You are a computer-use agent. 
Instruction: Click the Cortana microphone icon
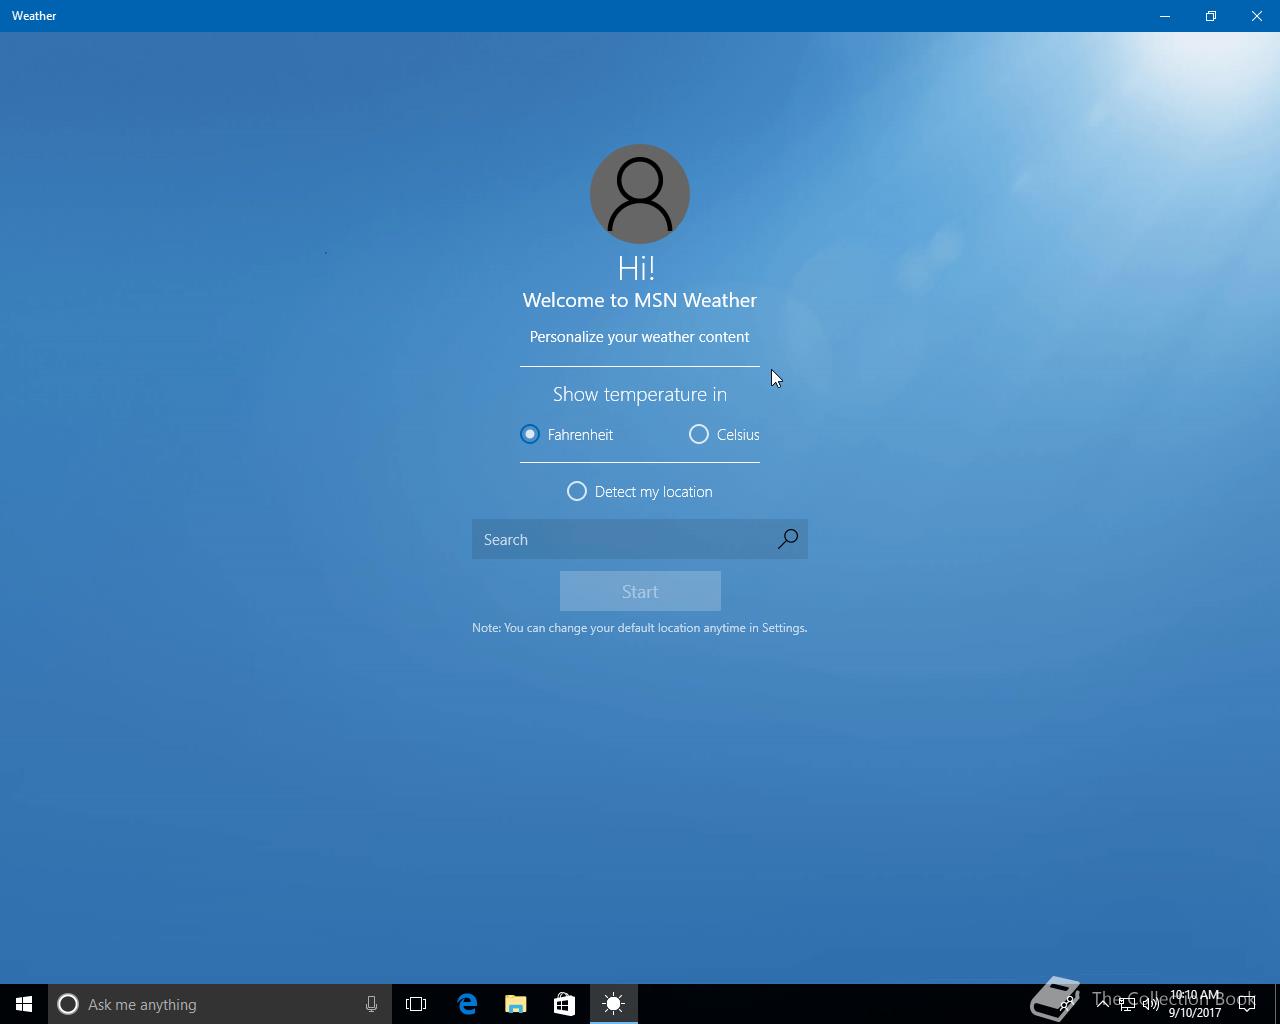pos(371,1004)
